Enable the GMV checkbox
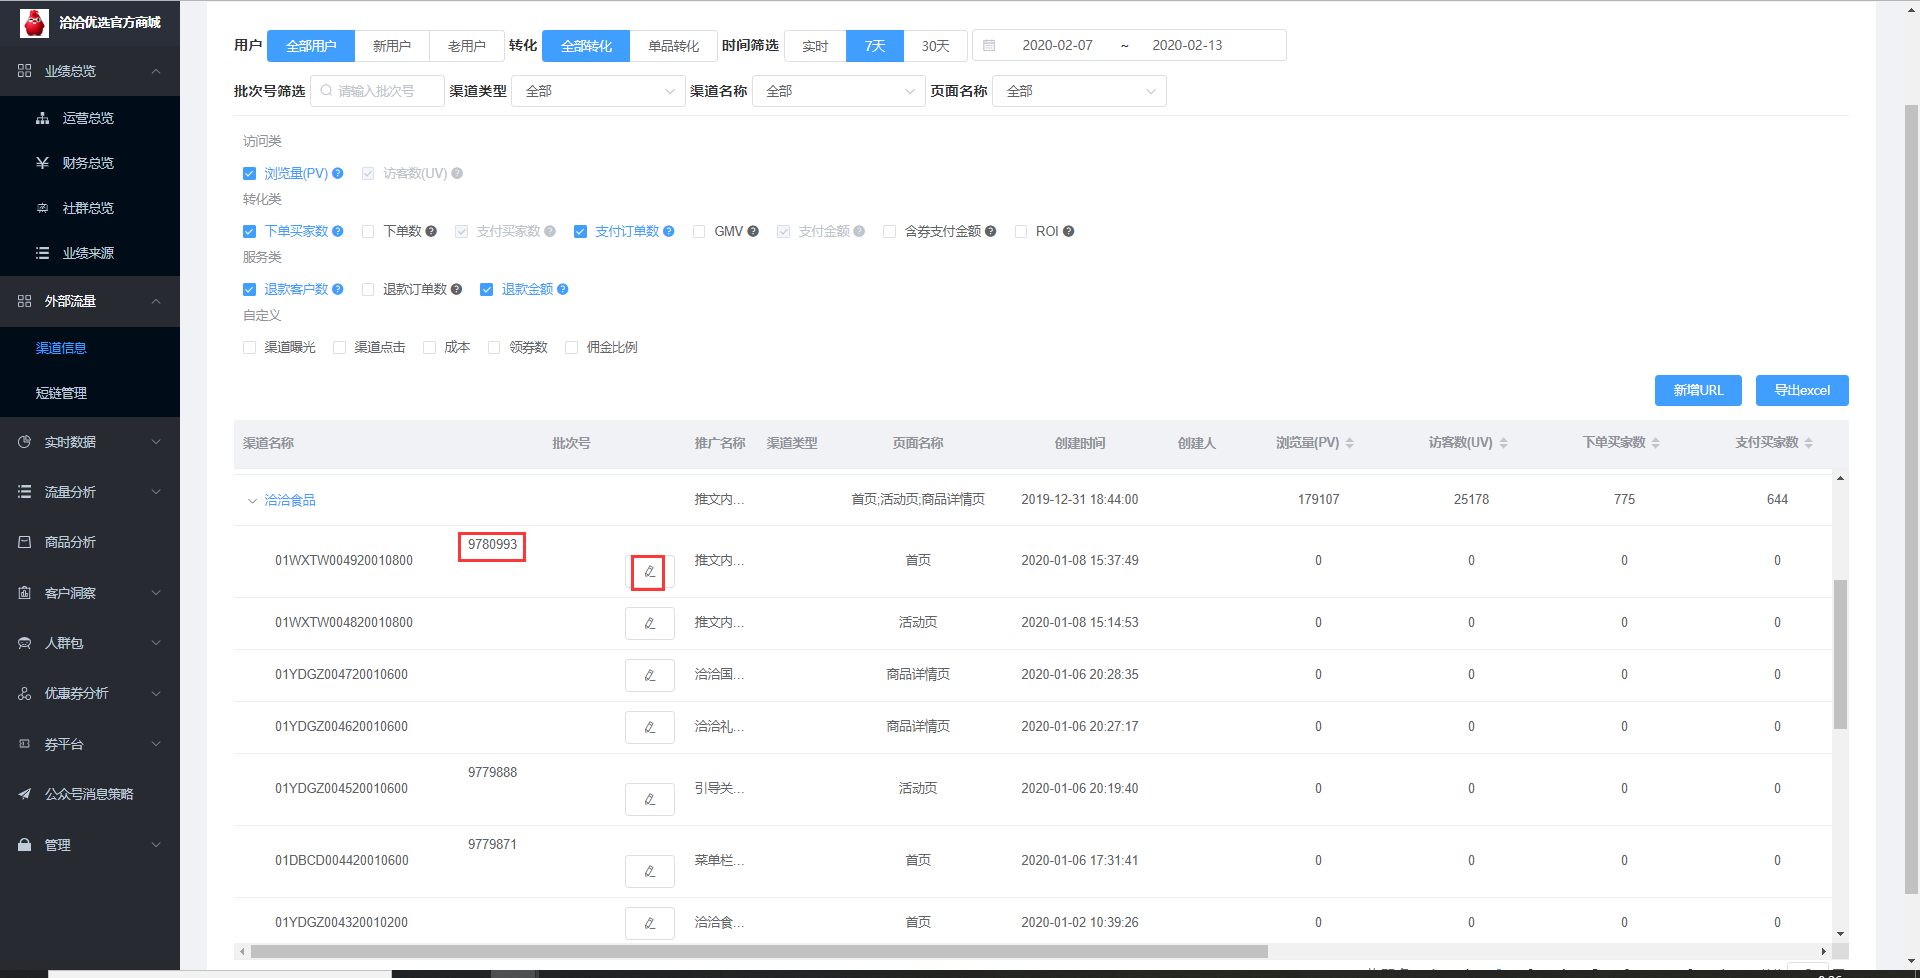1920x978 pixels. [699, 231]
